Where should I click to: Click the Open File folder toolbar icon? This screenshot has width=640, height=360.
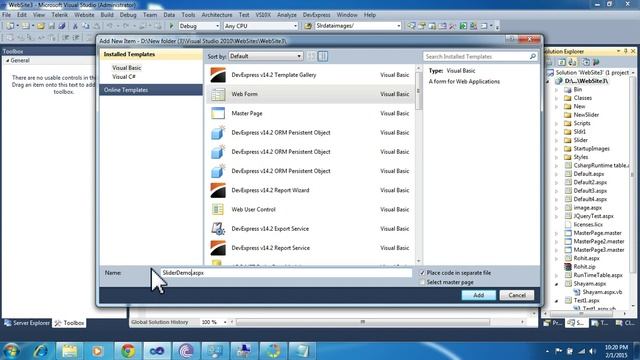point(40,26)
